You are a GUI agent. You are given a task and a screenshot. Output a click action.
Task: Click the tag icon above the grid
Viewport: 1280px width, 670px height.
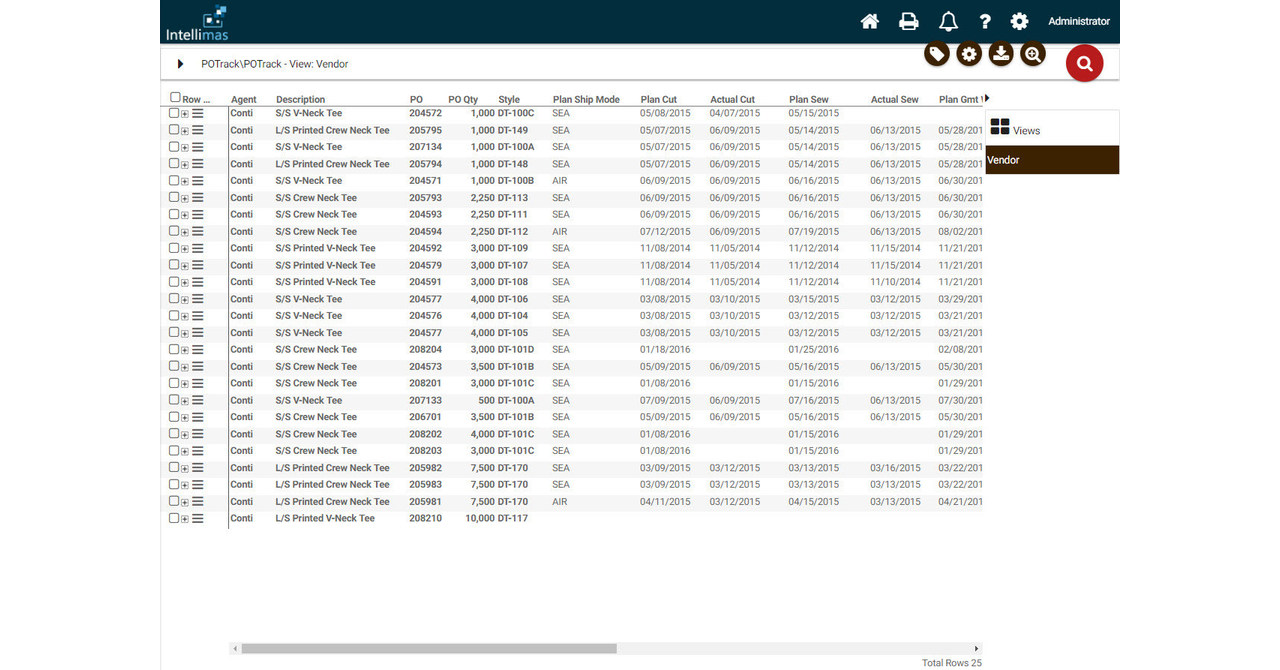pos(936,54)
